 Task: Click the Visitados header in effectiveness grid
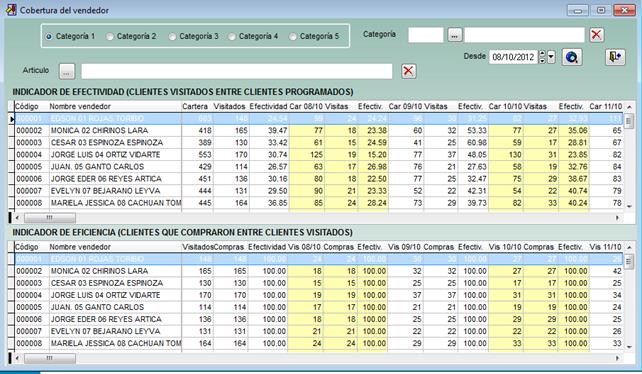(229, 107)
